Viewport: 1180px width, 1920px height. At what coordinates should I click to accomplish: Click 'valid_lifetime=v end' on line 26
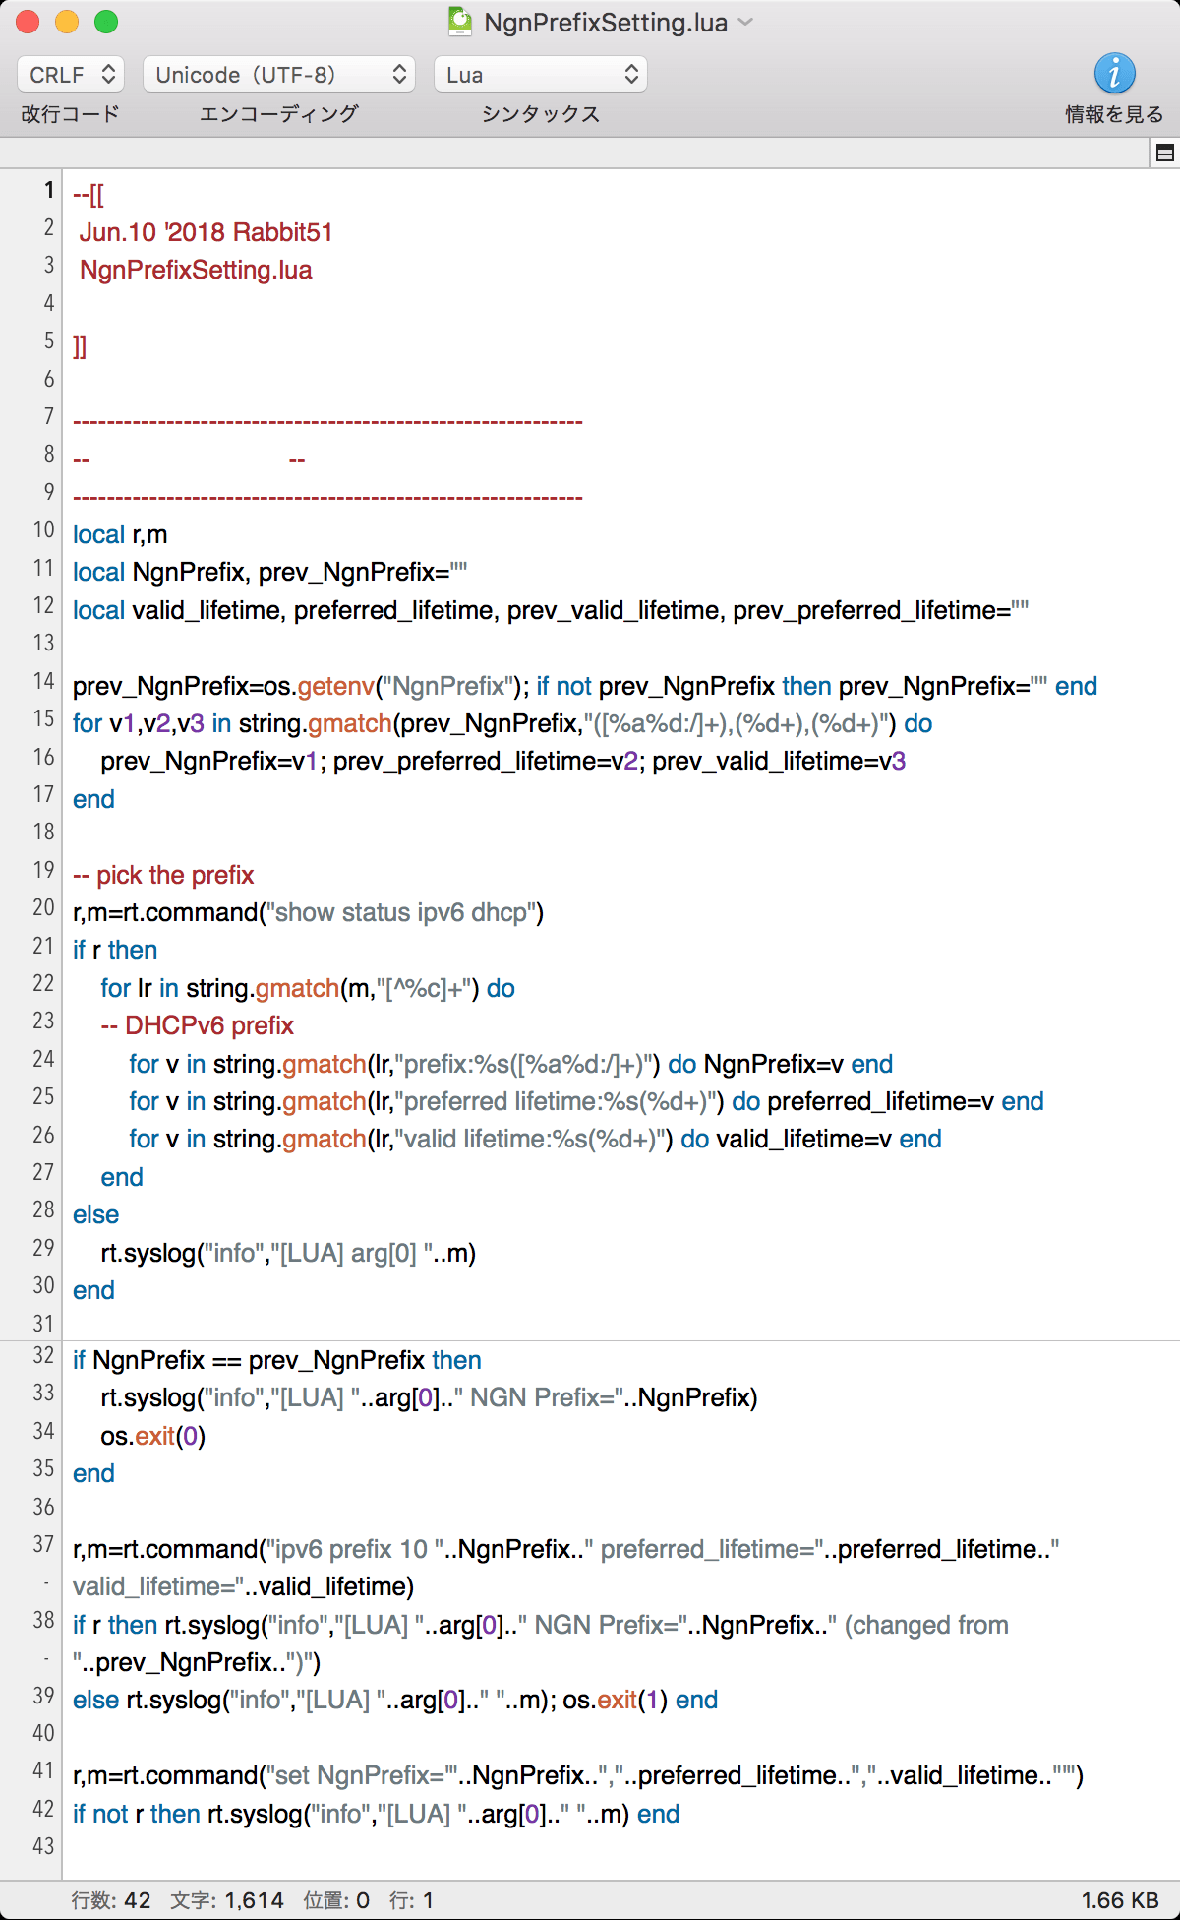tap(829, 1139)
